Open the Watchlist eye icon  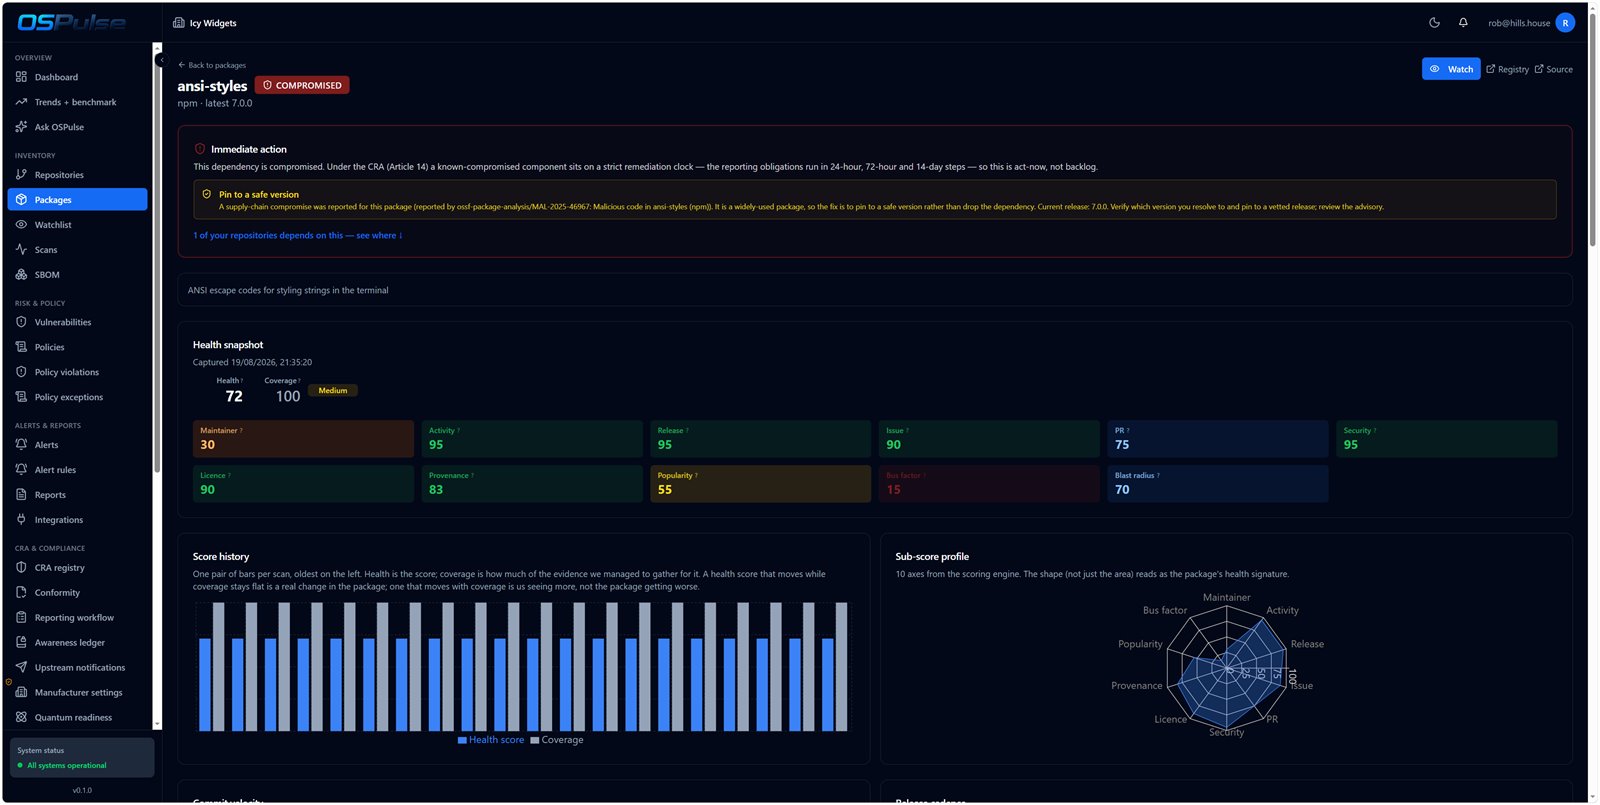coord(21,225)
